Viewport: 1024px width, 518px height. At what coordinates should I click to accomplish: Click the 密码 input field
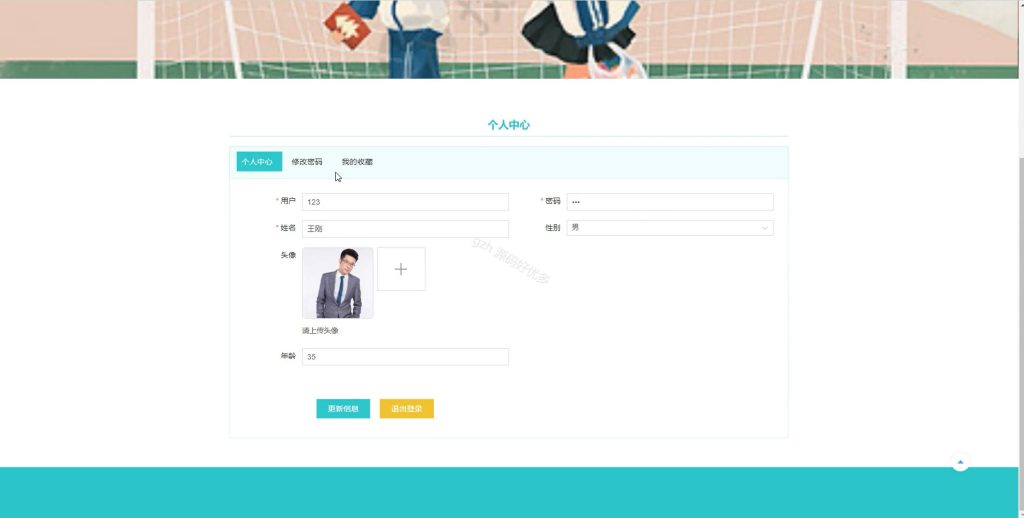click(670, 202)
